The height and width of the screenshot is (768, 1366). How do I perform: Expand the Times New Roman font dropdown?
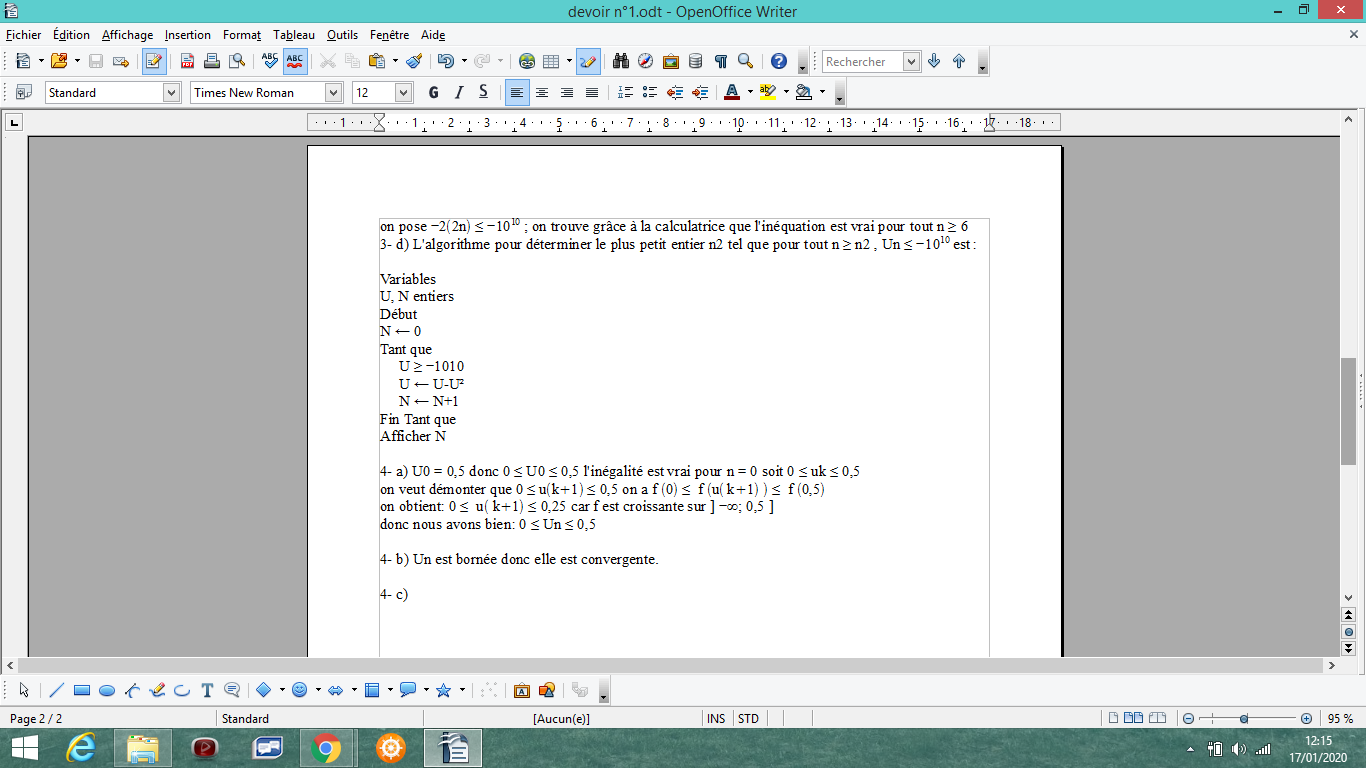pyautogui.click(x=333, y=92)
